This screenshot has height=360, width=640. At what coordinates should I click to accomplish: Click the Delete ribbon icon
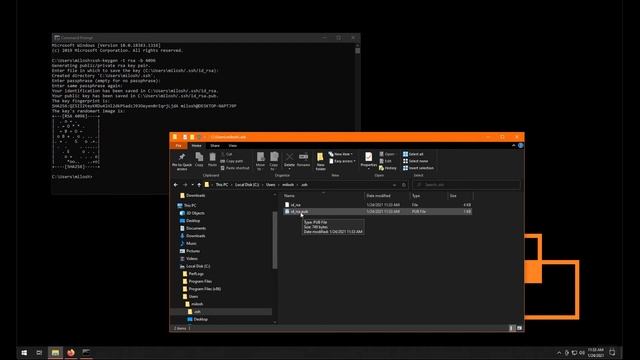click(289, 160)
